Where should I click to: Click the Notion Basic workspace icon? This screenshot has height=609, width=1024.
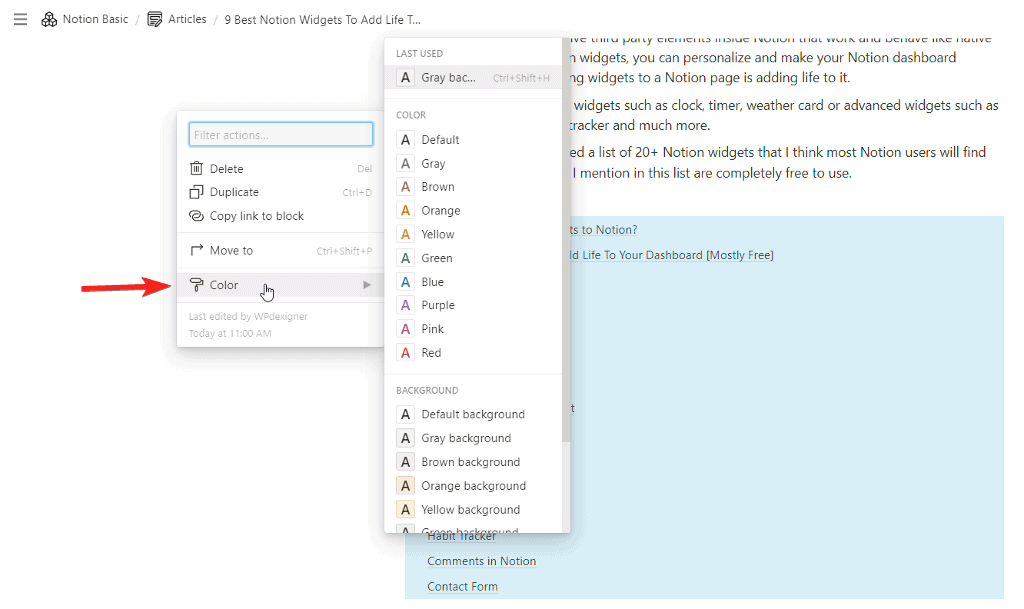(x=49, y=18)
